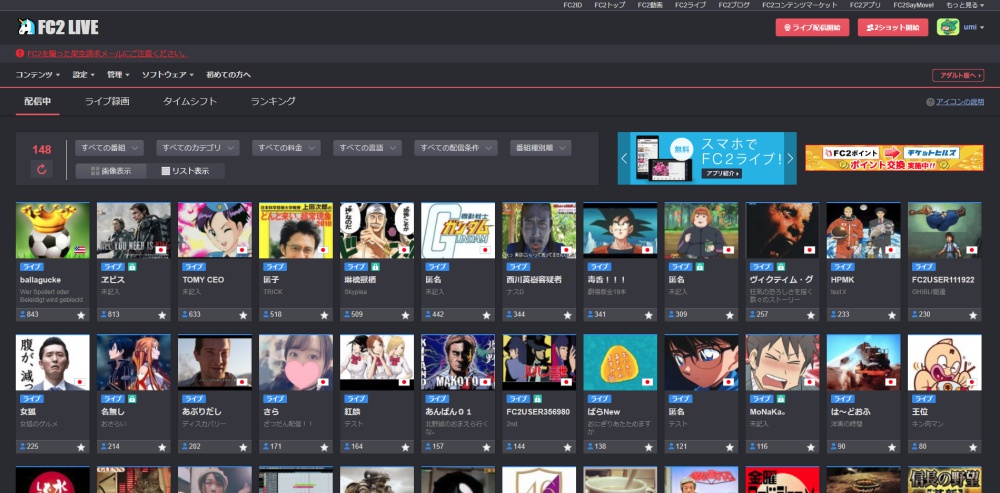Click the viewer count icon on 女狐 card
This screenshot has width=1000, height=493.
(24, 447)
